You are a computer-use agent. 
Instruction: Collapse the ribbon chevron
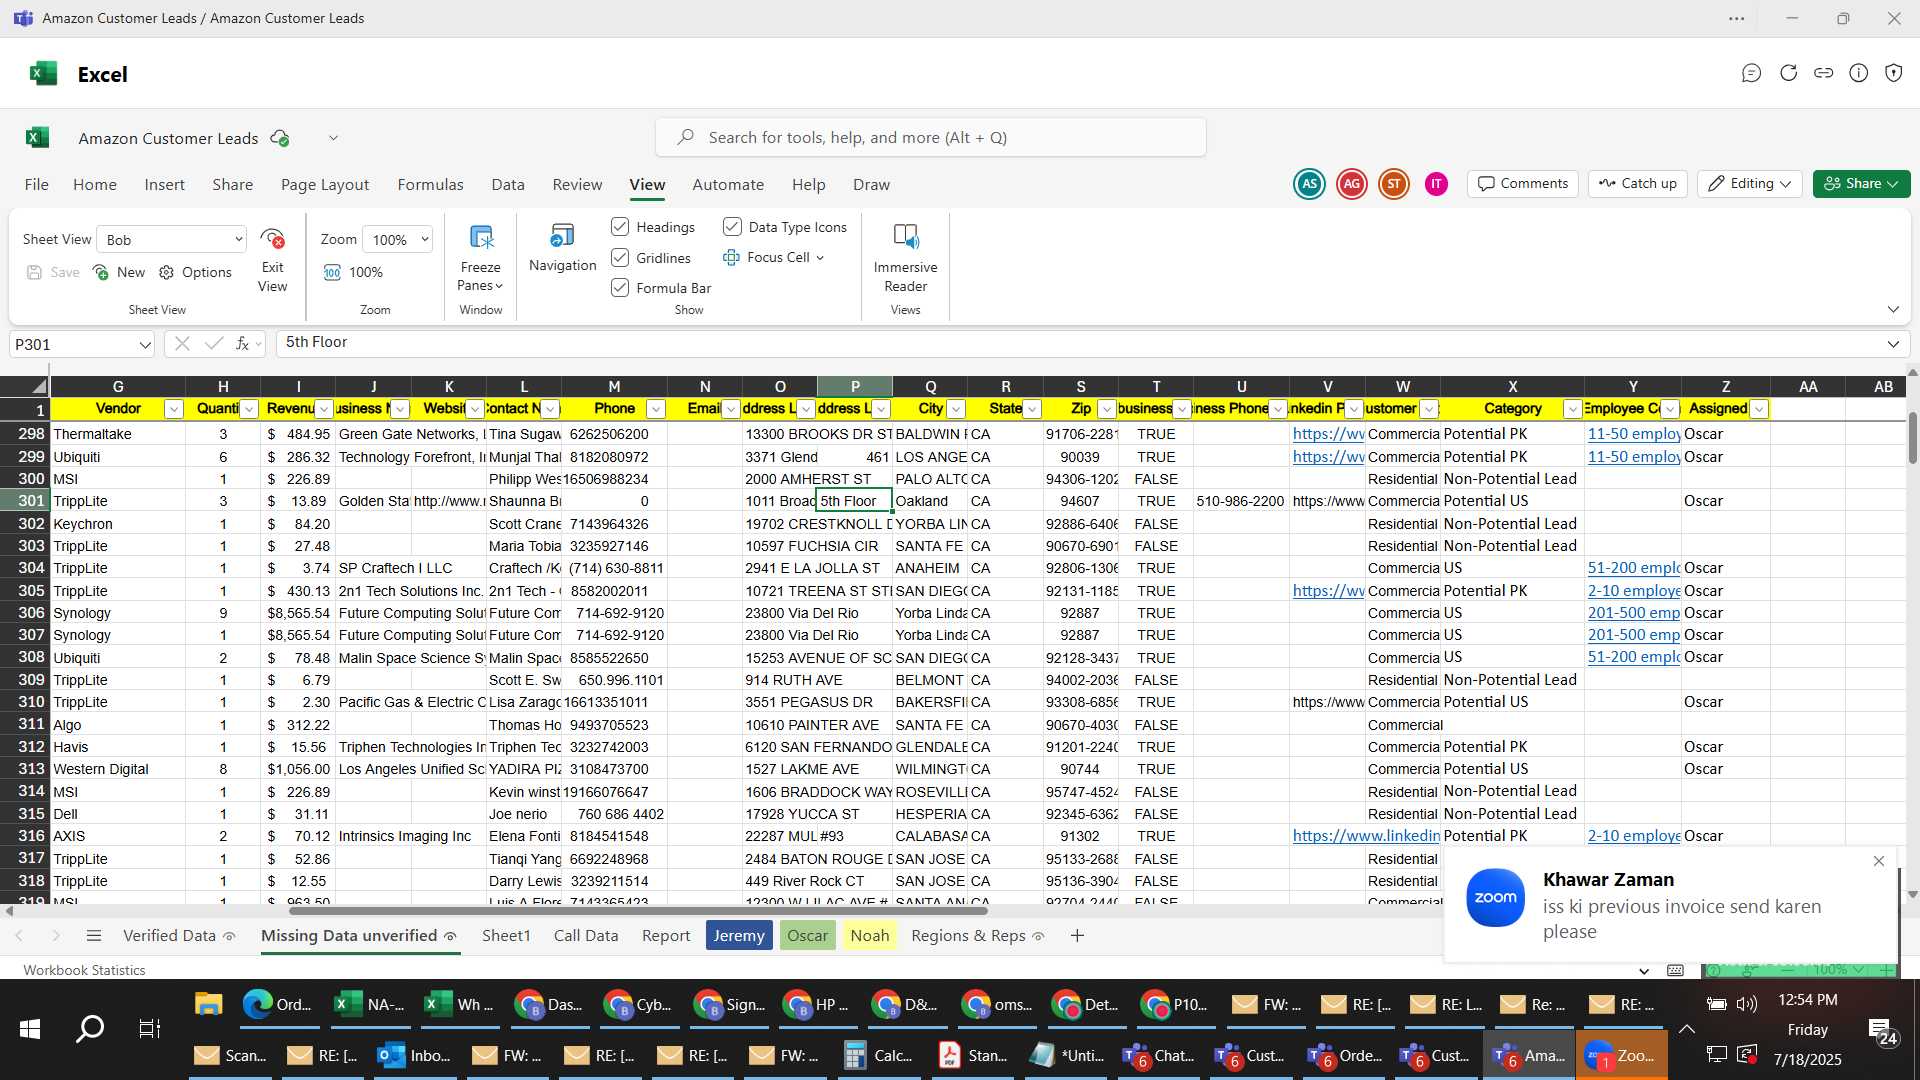1893,309
